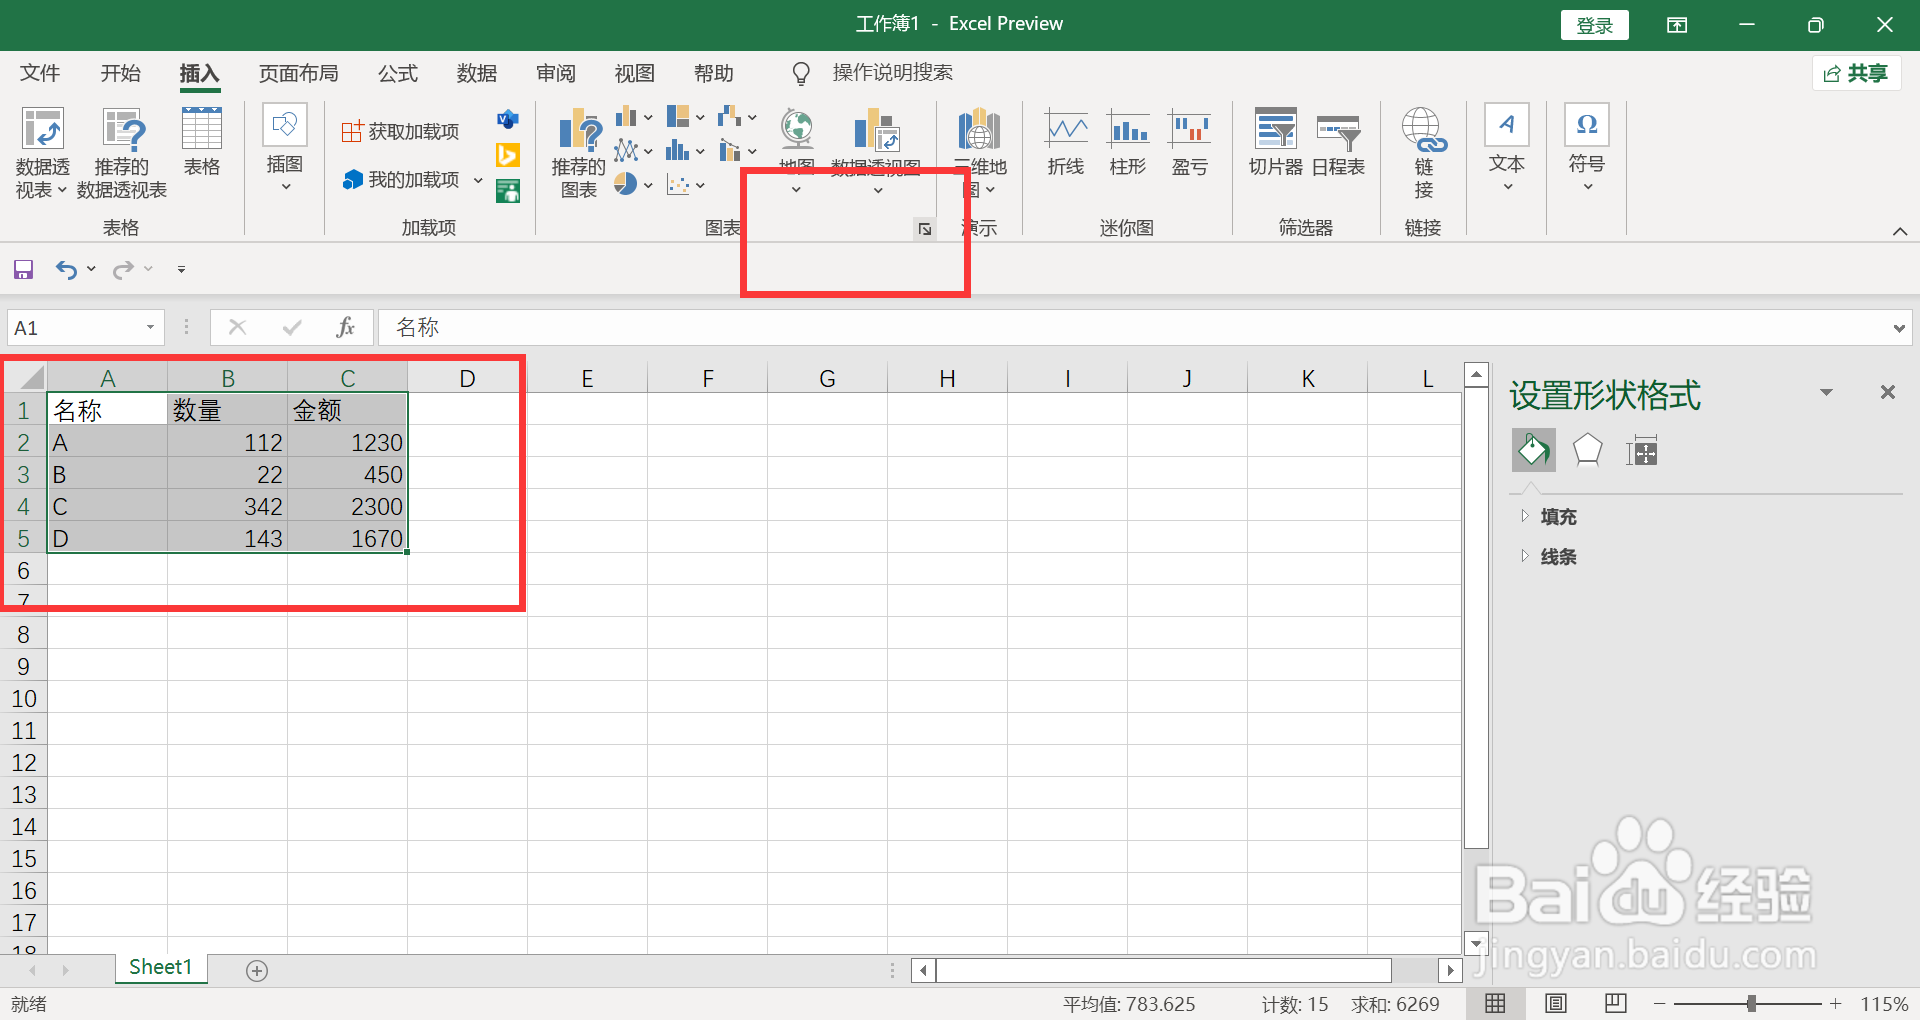Viewport: 1920px width, 1020px height.
Task: Switch to Page Layout view in status bar
Action: pos(1555,1004)
